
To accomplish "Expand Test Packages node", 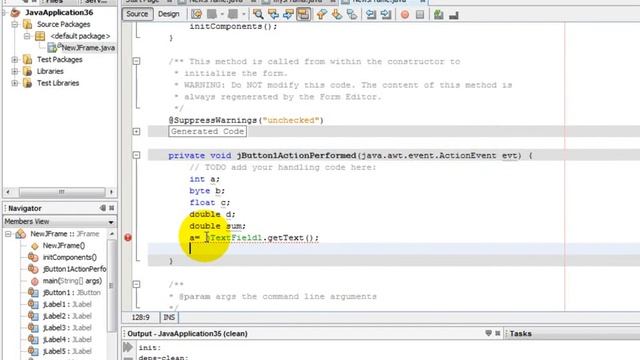I will click(x=15, y=60).
